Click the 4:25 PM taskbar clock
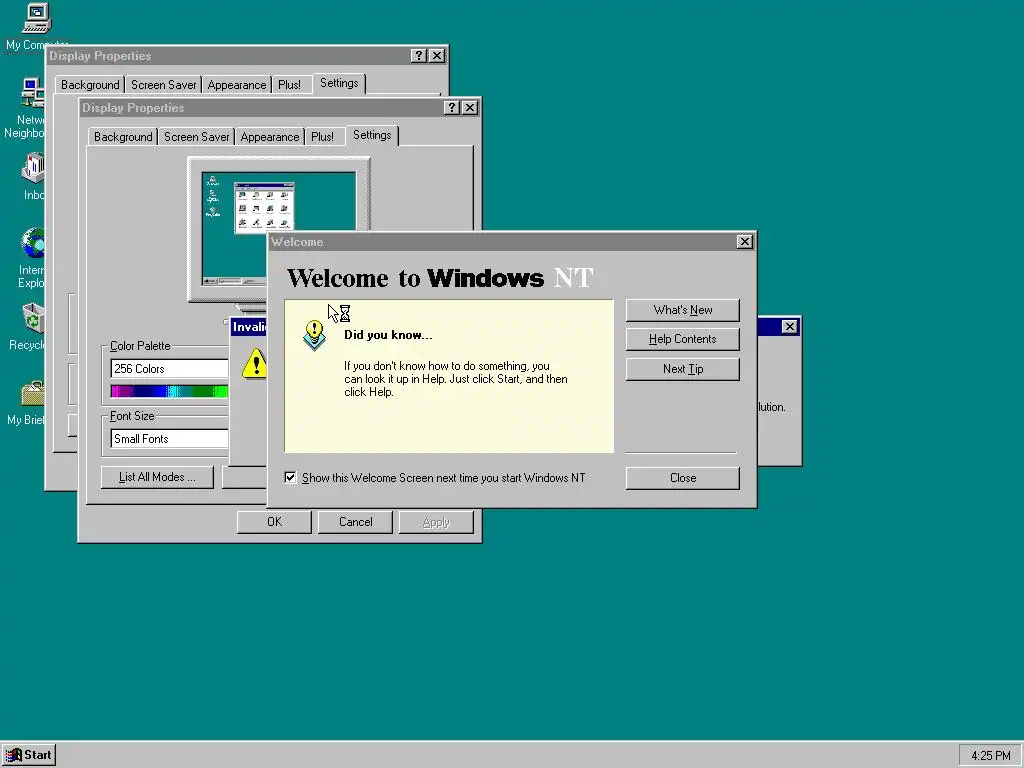Screen dimensions: 1024x768 990,756
